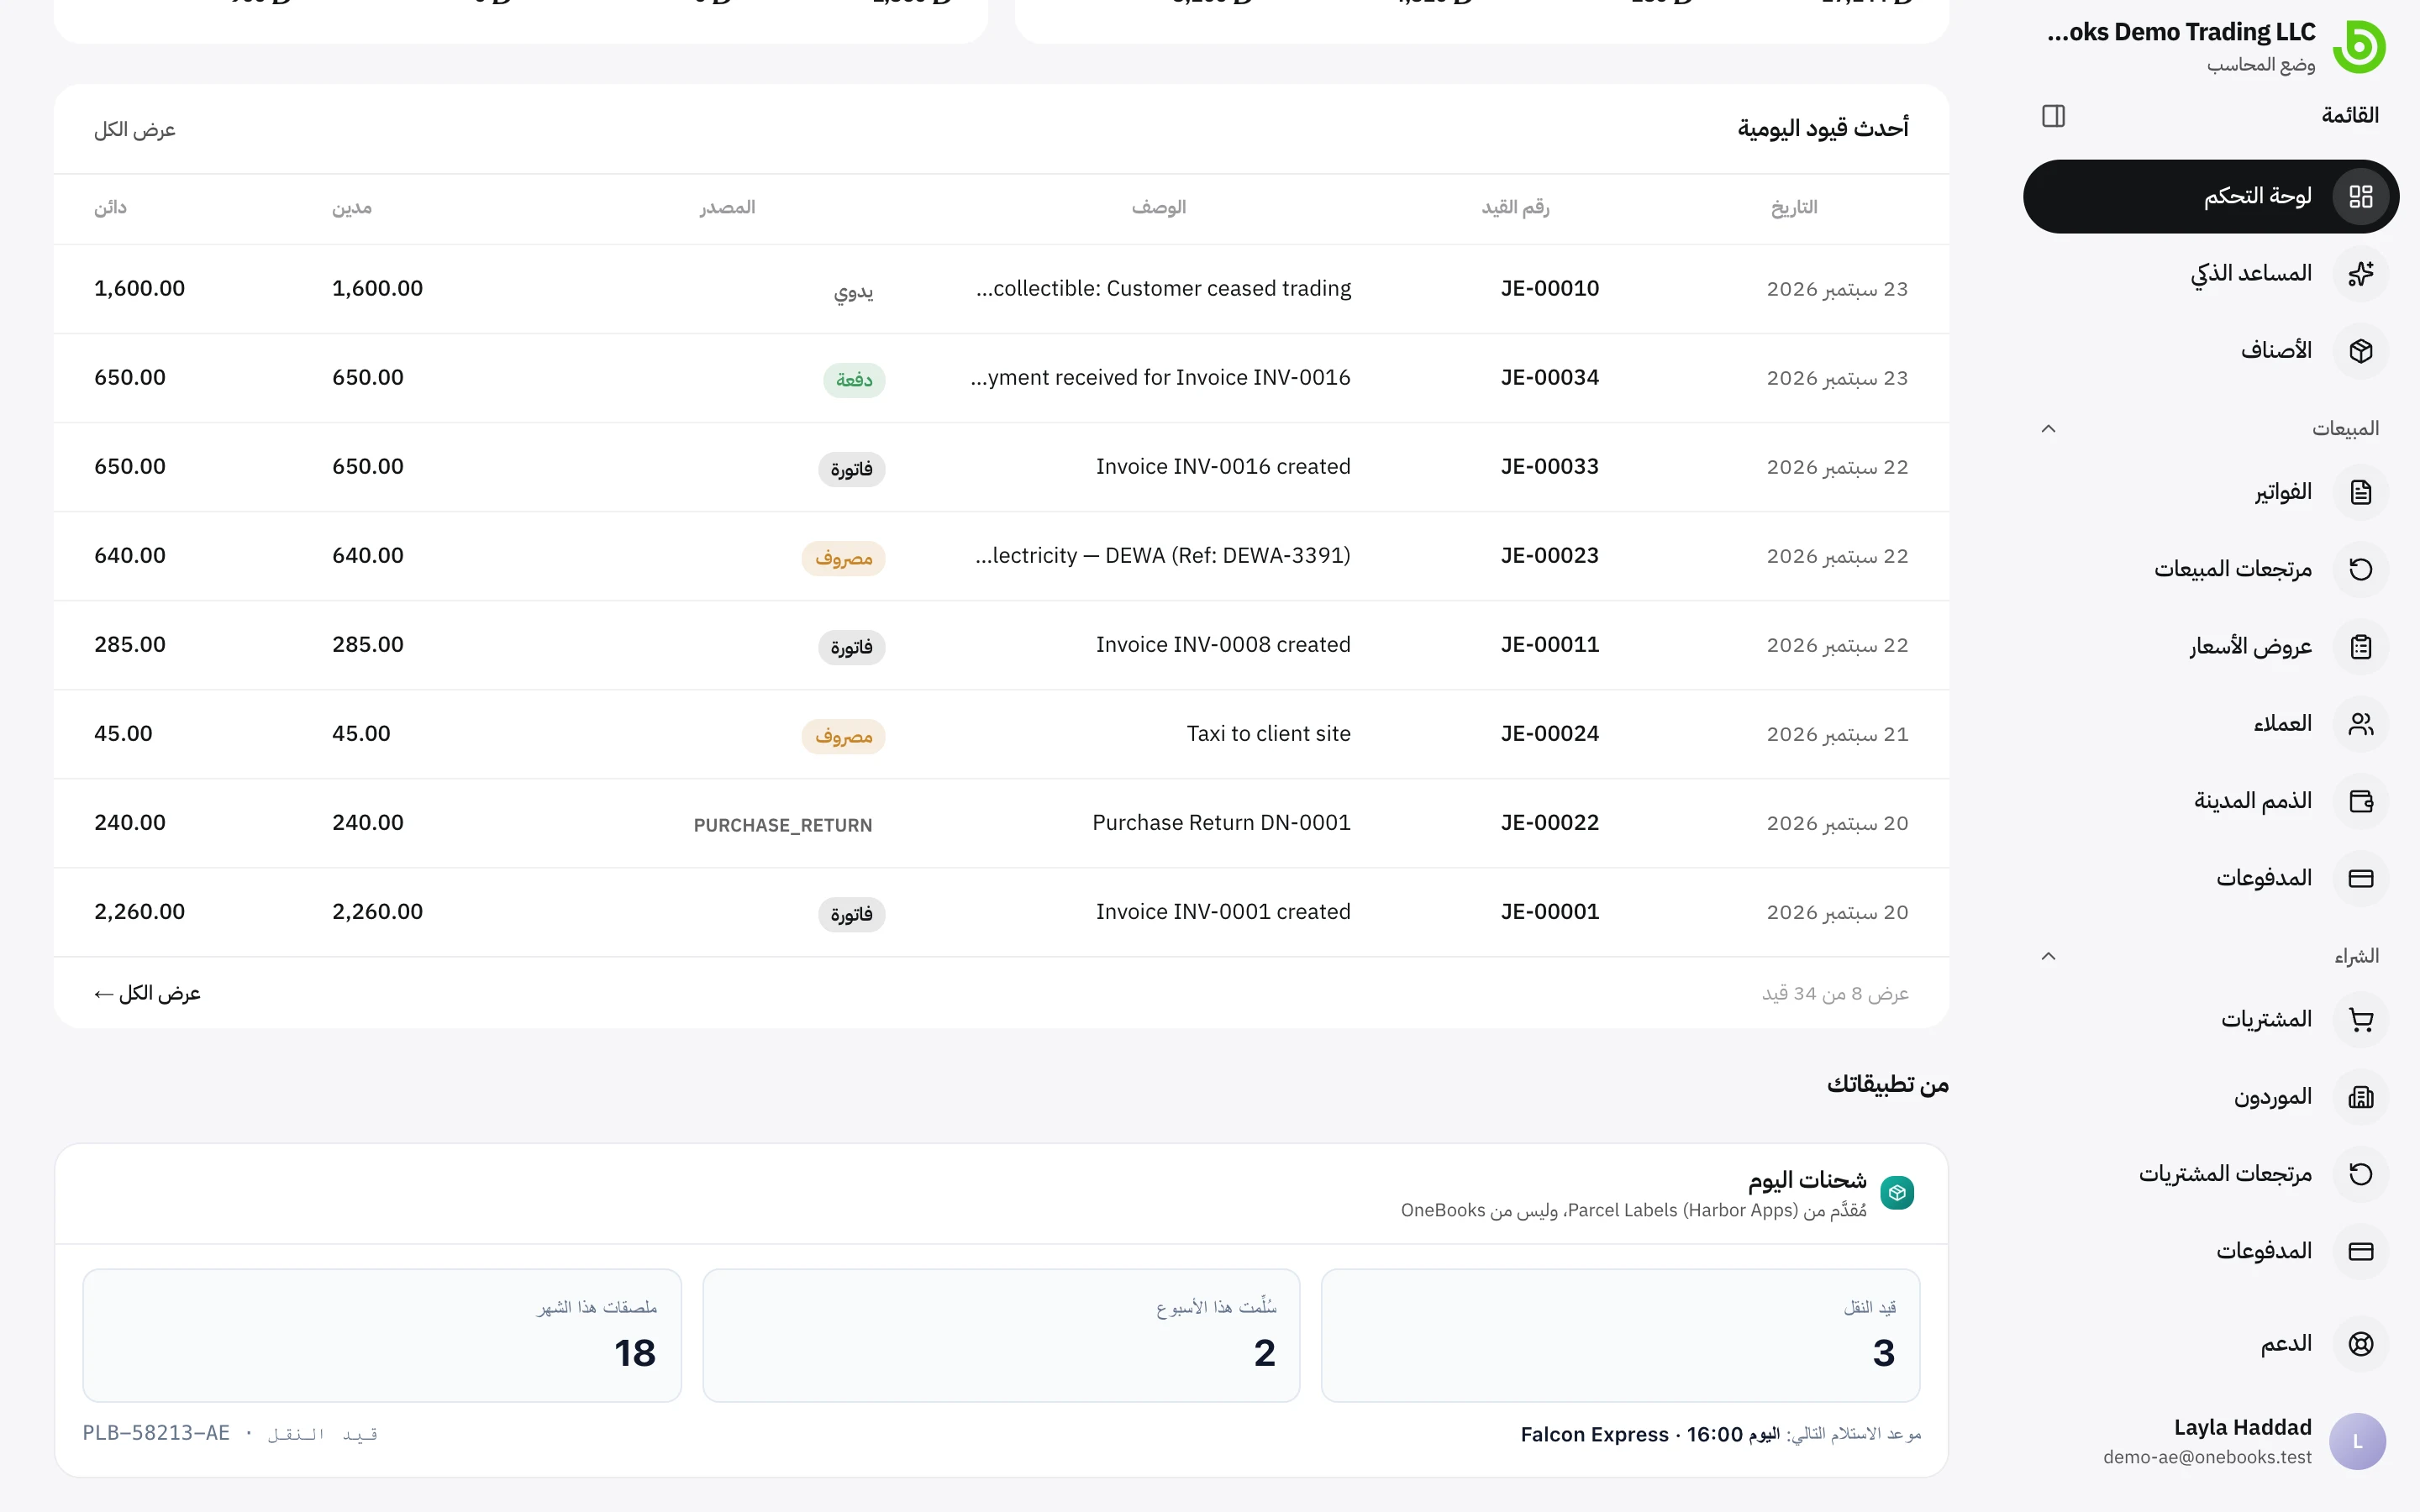The width and height of the screenshot is (2420, 1512).
Task: Open the Sales Returns circular-arrow icon
Action: point(2360,569)
